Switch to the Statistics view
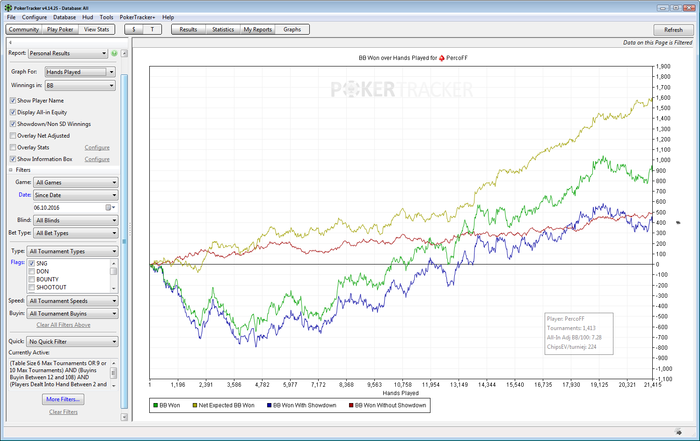Screen dimensions: 700x441 click(223, 29)
